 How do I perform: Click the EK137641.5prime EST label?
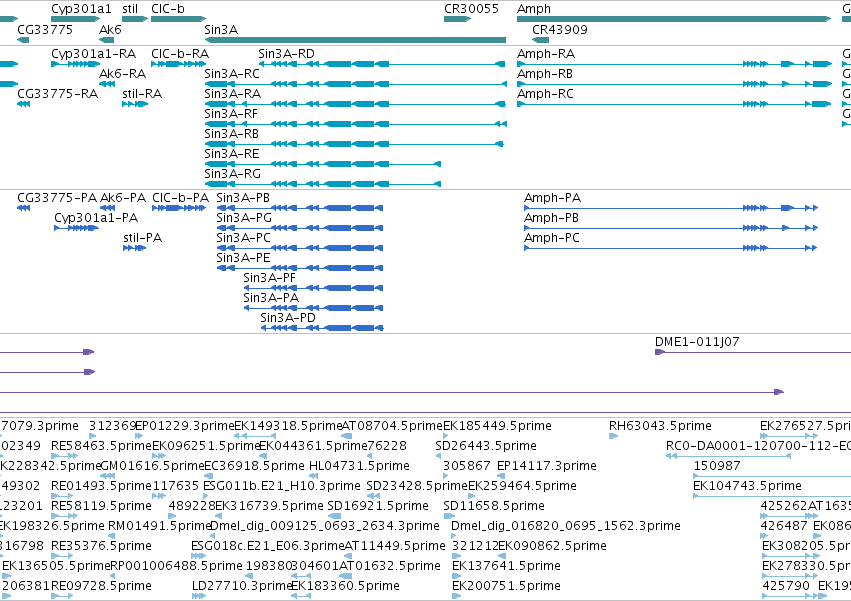pos(506,566)
